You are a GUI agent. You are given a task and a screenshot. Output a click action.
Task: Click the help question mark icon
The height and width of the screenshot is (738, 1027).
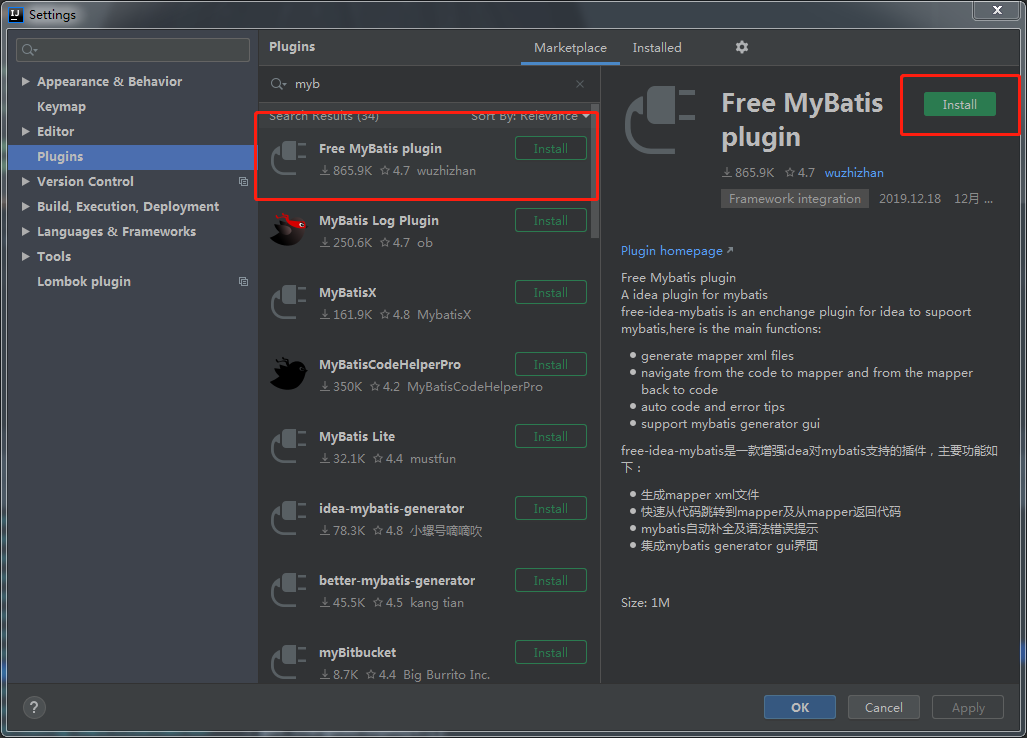(x=33, y=707)
